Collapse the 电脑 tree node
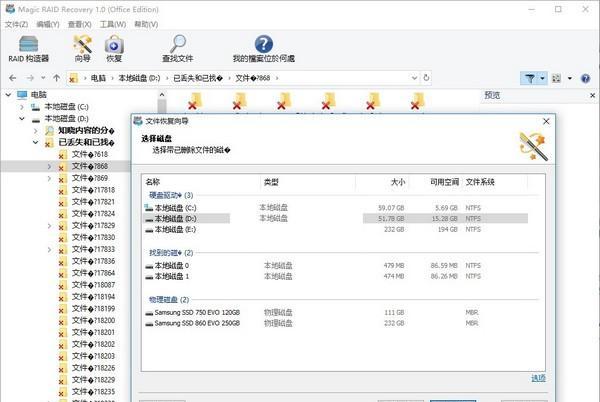The height and width of the screenshot is (402, 600). tap(8, 95)
